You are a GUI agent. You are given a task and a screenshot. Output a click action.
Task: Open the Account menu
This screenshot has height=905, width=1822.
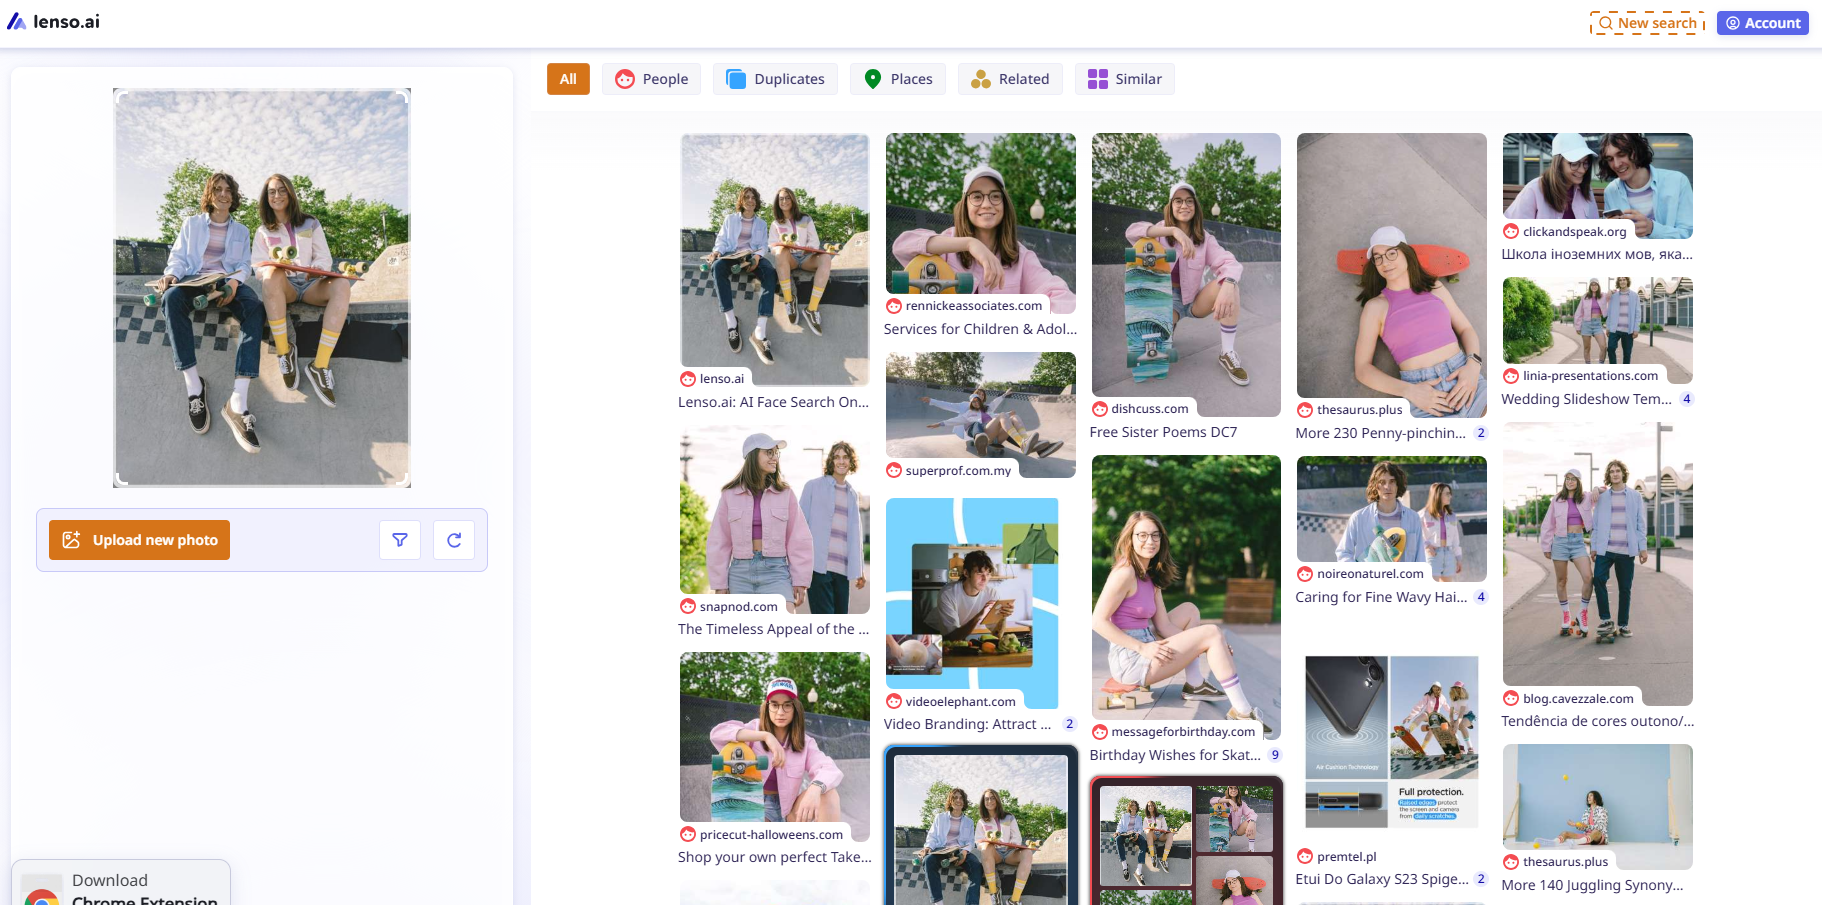(x=1762, y=23)
